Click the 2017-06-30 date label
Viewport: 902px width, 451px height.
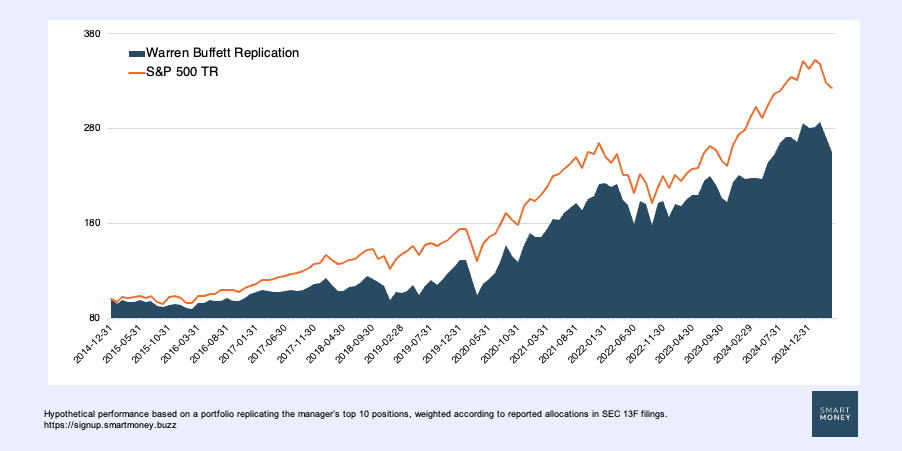point(267,343)
